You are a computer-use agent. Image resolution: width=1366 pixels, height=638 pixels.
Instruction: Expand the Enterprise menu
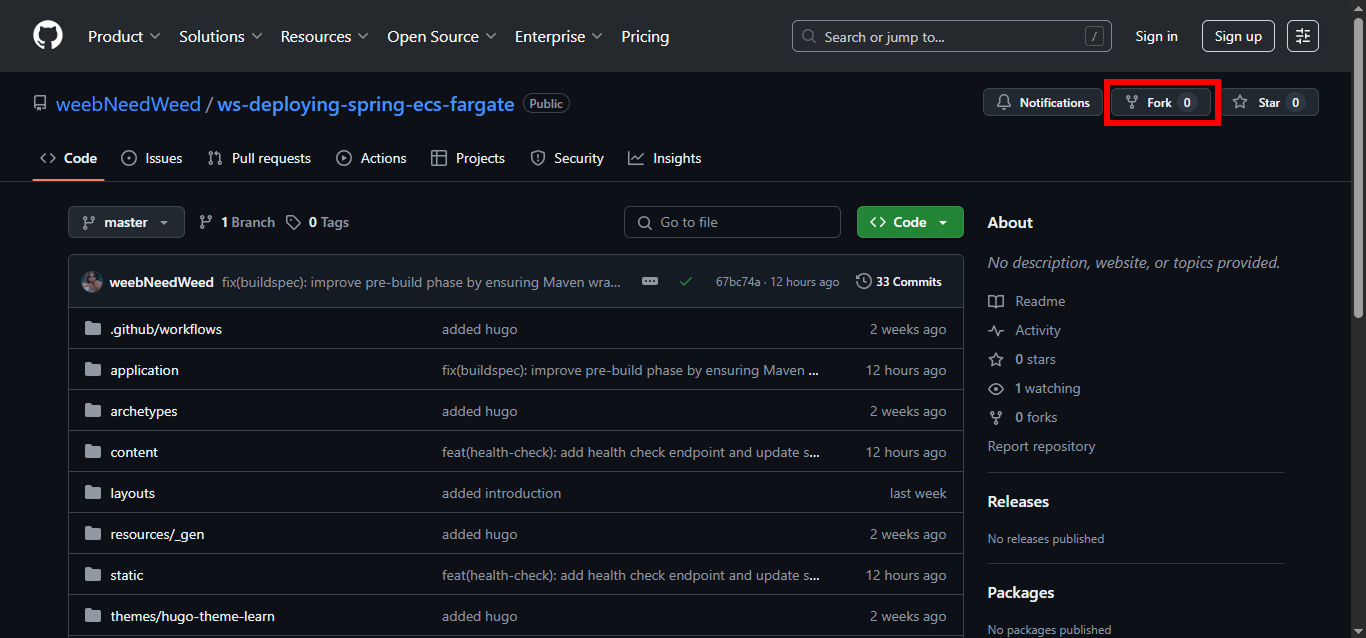pyautogui.click(x=559, y=36)
